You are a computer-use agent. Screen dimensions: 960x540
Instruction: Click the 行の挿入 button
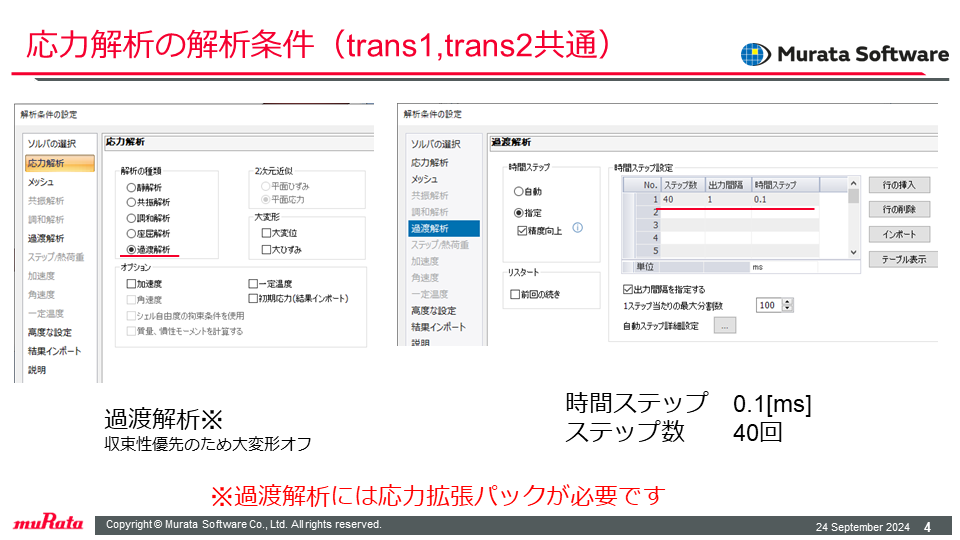pos(899,185)
